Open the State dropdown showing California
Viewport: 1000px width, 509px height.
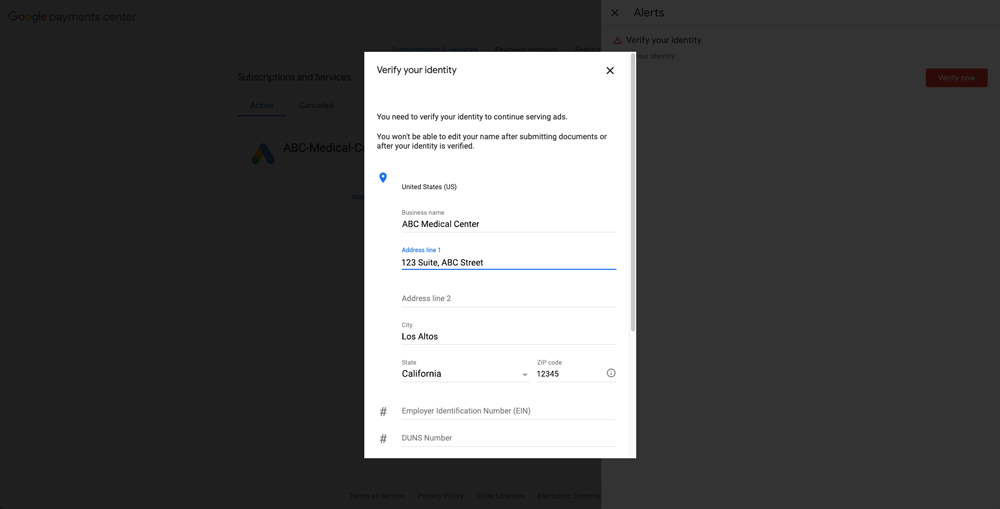coord(465,374)
